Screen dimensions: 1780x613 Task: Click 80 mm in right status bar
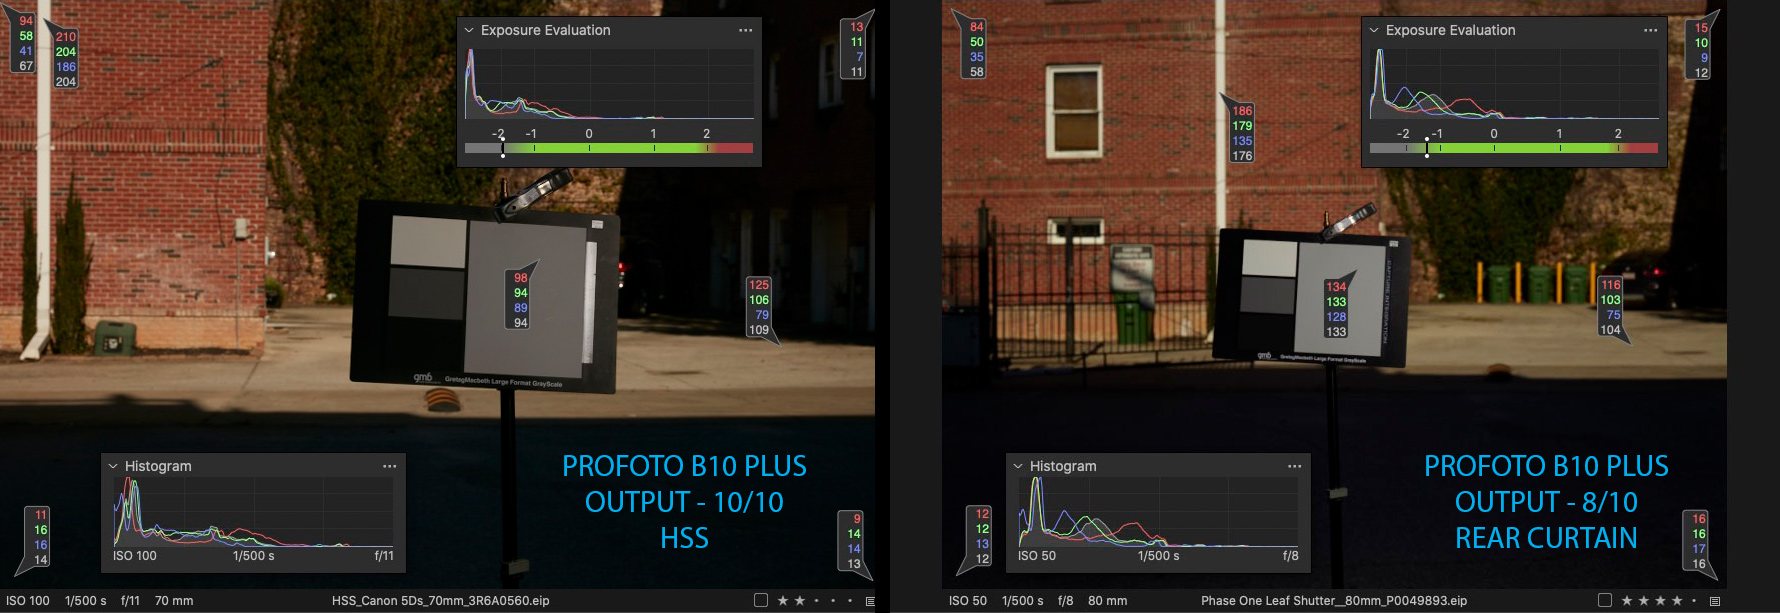(1107, 601)
